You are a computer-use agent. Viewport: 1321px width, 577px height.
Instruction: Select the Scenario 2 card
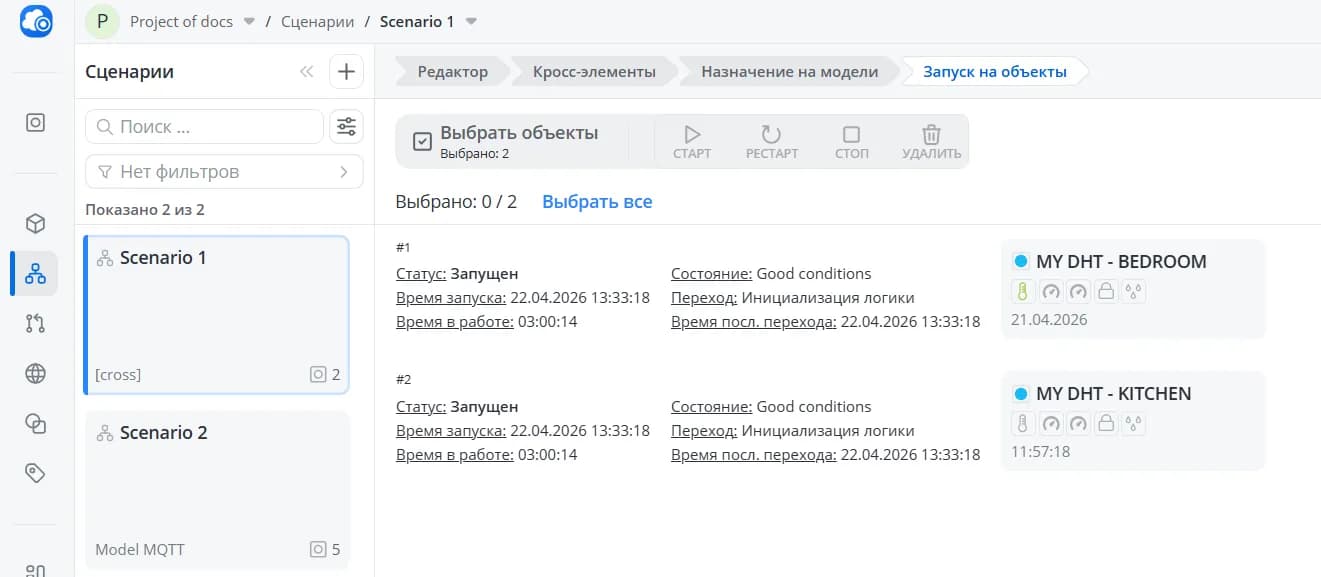(x=217, y=490)
